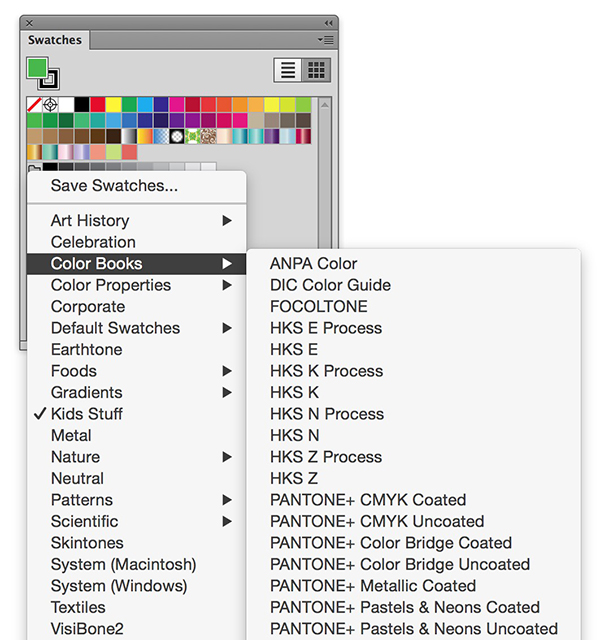600x640 pixels.
Task: Close the Swatches panel with X
Action: tap(29, 23)
